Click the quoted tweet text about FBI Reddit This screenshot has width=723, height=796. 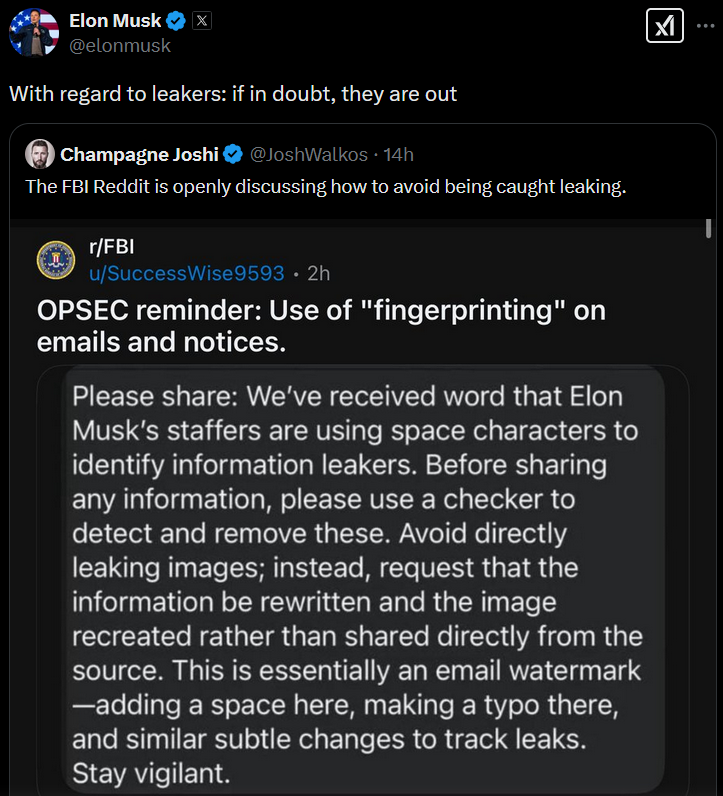coord(326,187)
